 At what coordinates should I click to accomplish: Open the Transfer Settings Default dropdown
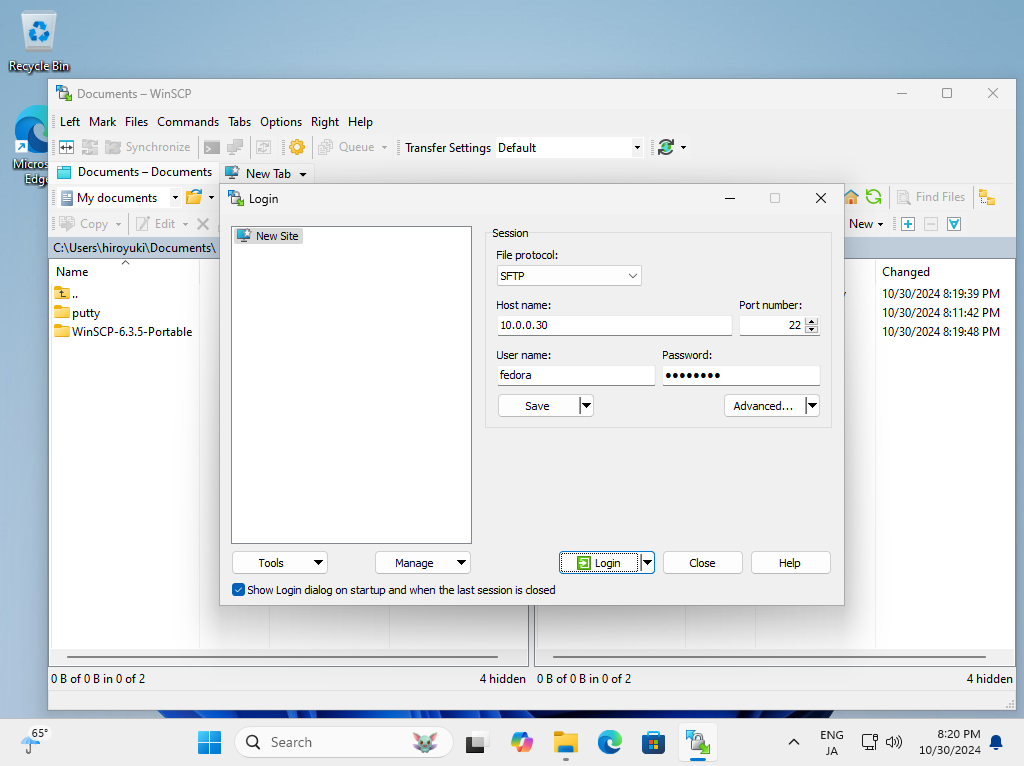(637, 147)
